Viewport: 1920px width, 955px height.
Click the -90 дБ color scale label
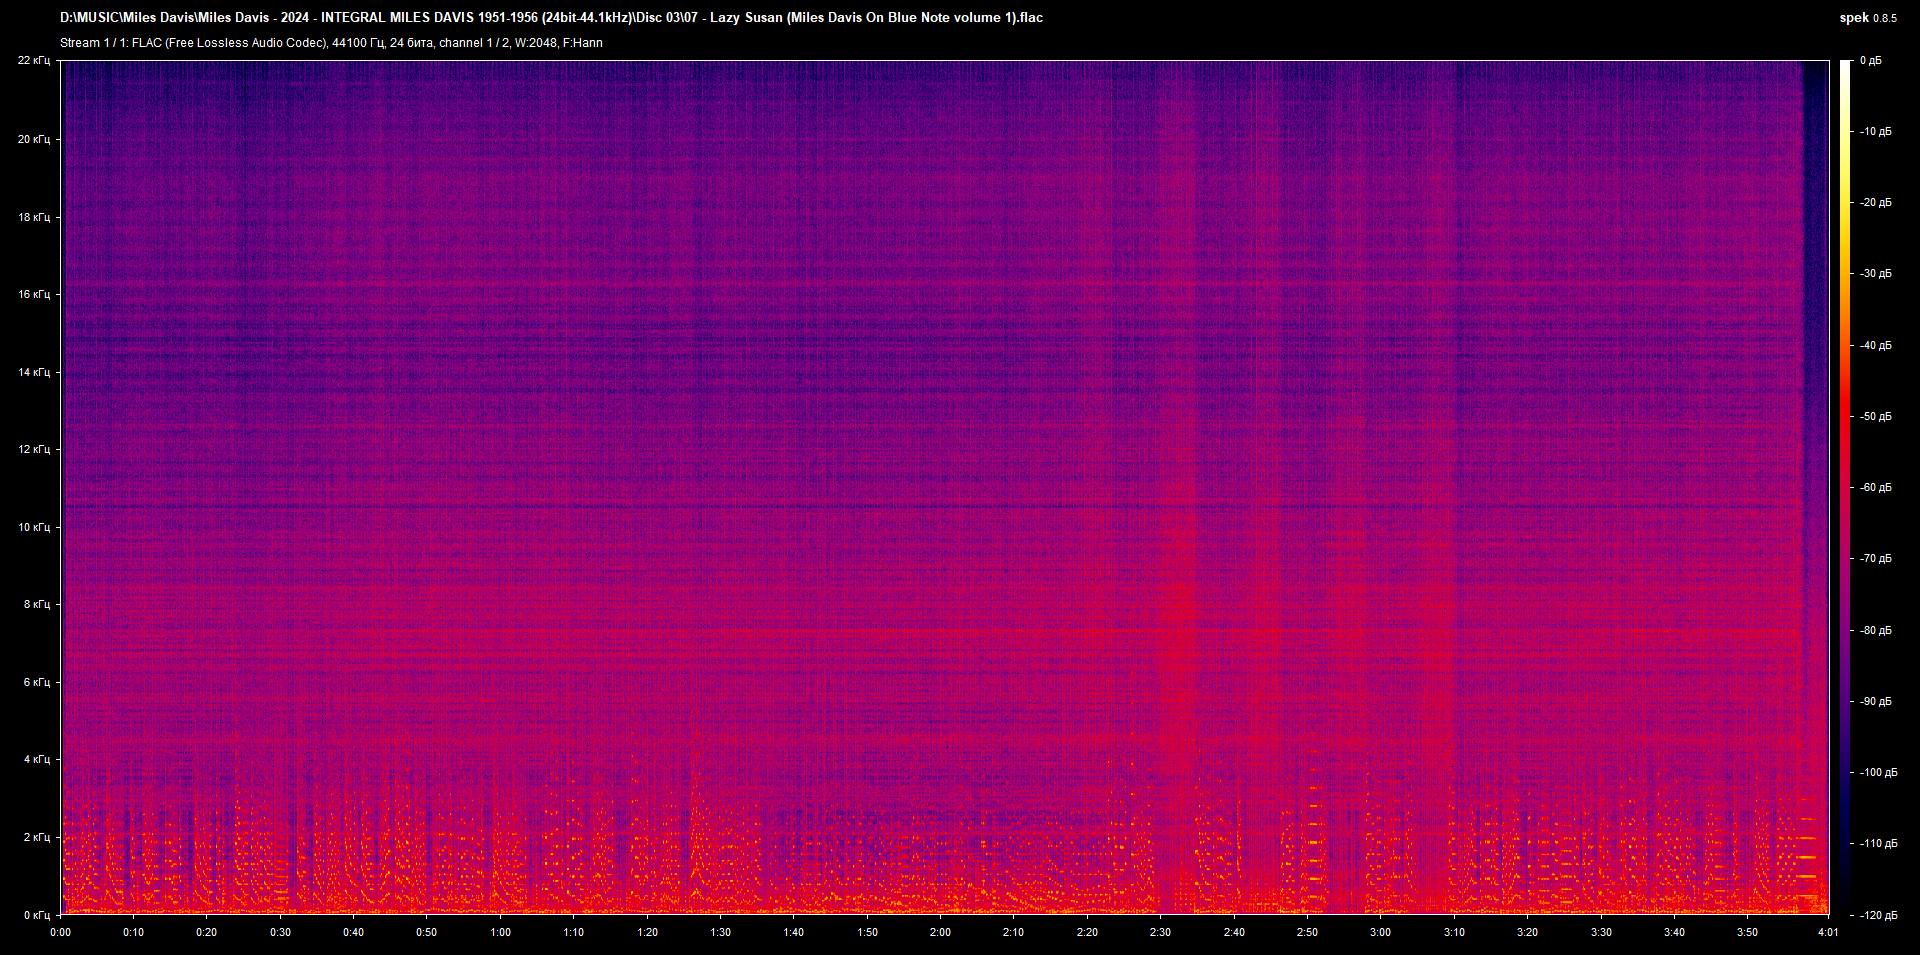pos(1875,701)
